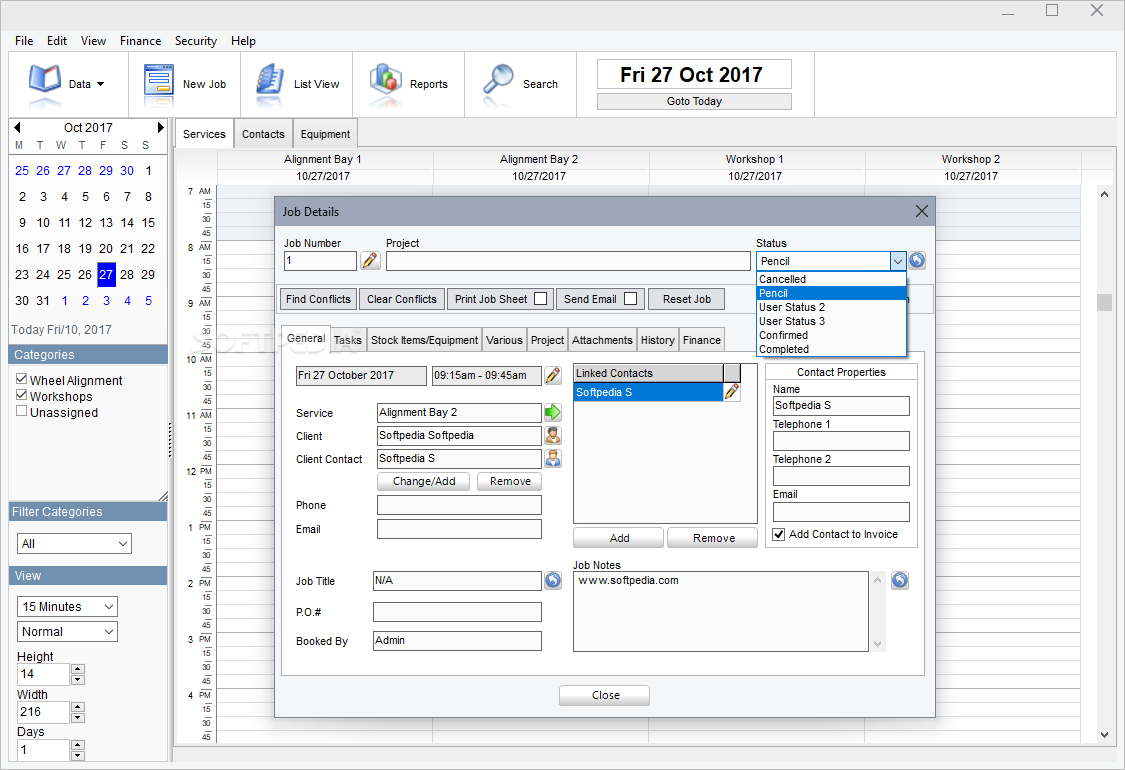This screenshot has height=770, width=1125.
Task: Click schedule vertical scrollbar thumb
Action: pyautogui.click(x=1104, y=302)
